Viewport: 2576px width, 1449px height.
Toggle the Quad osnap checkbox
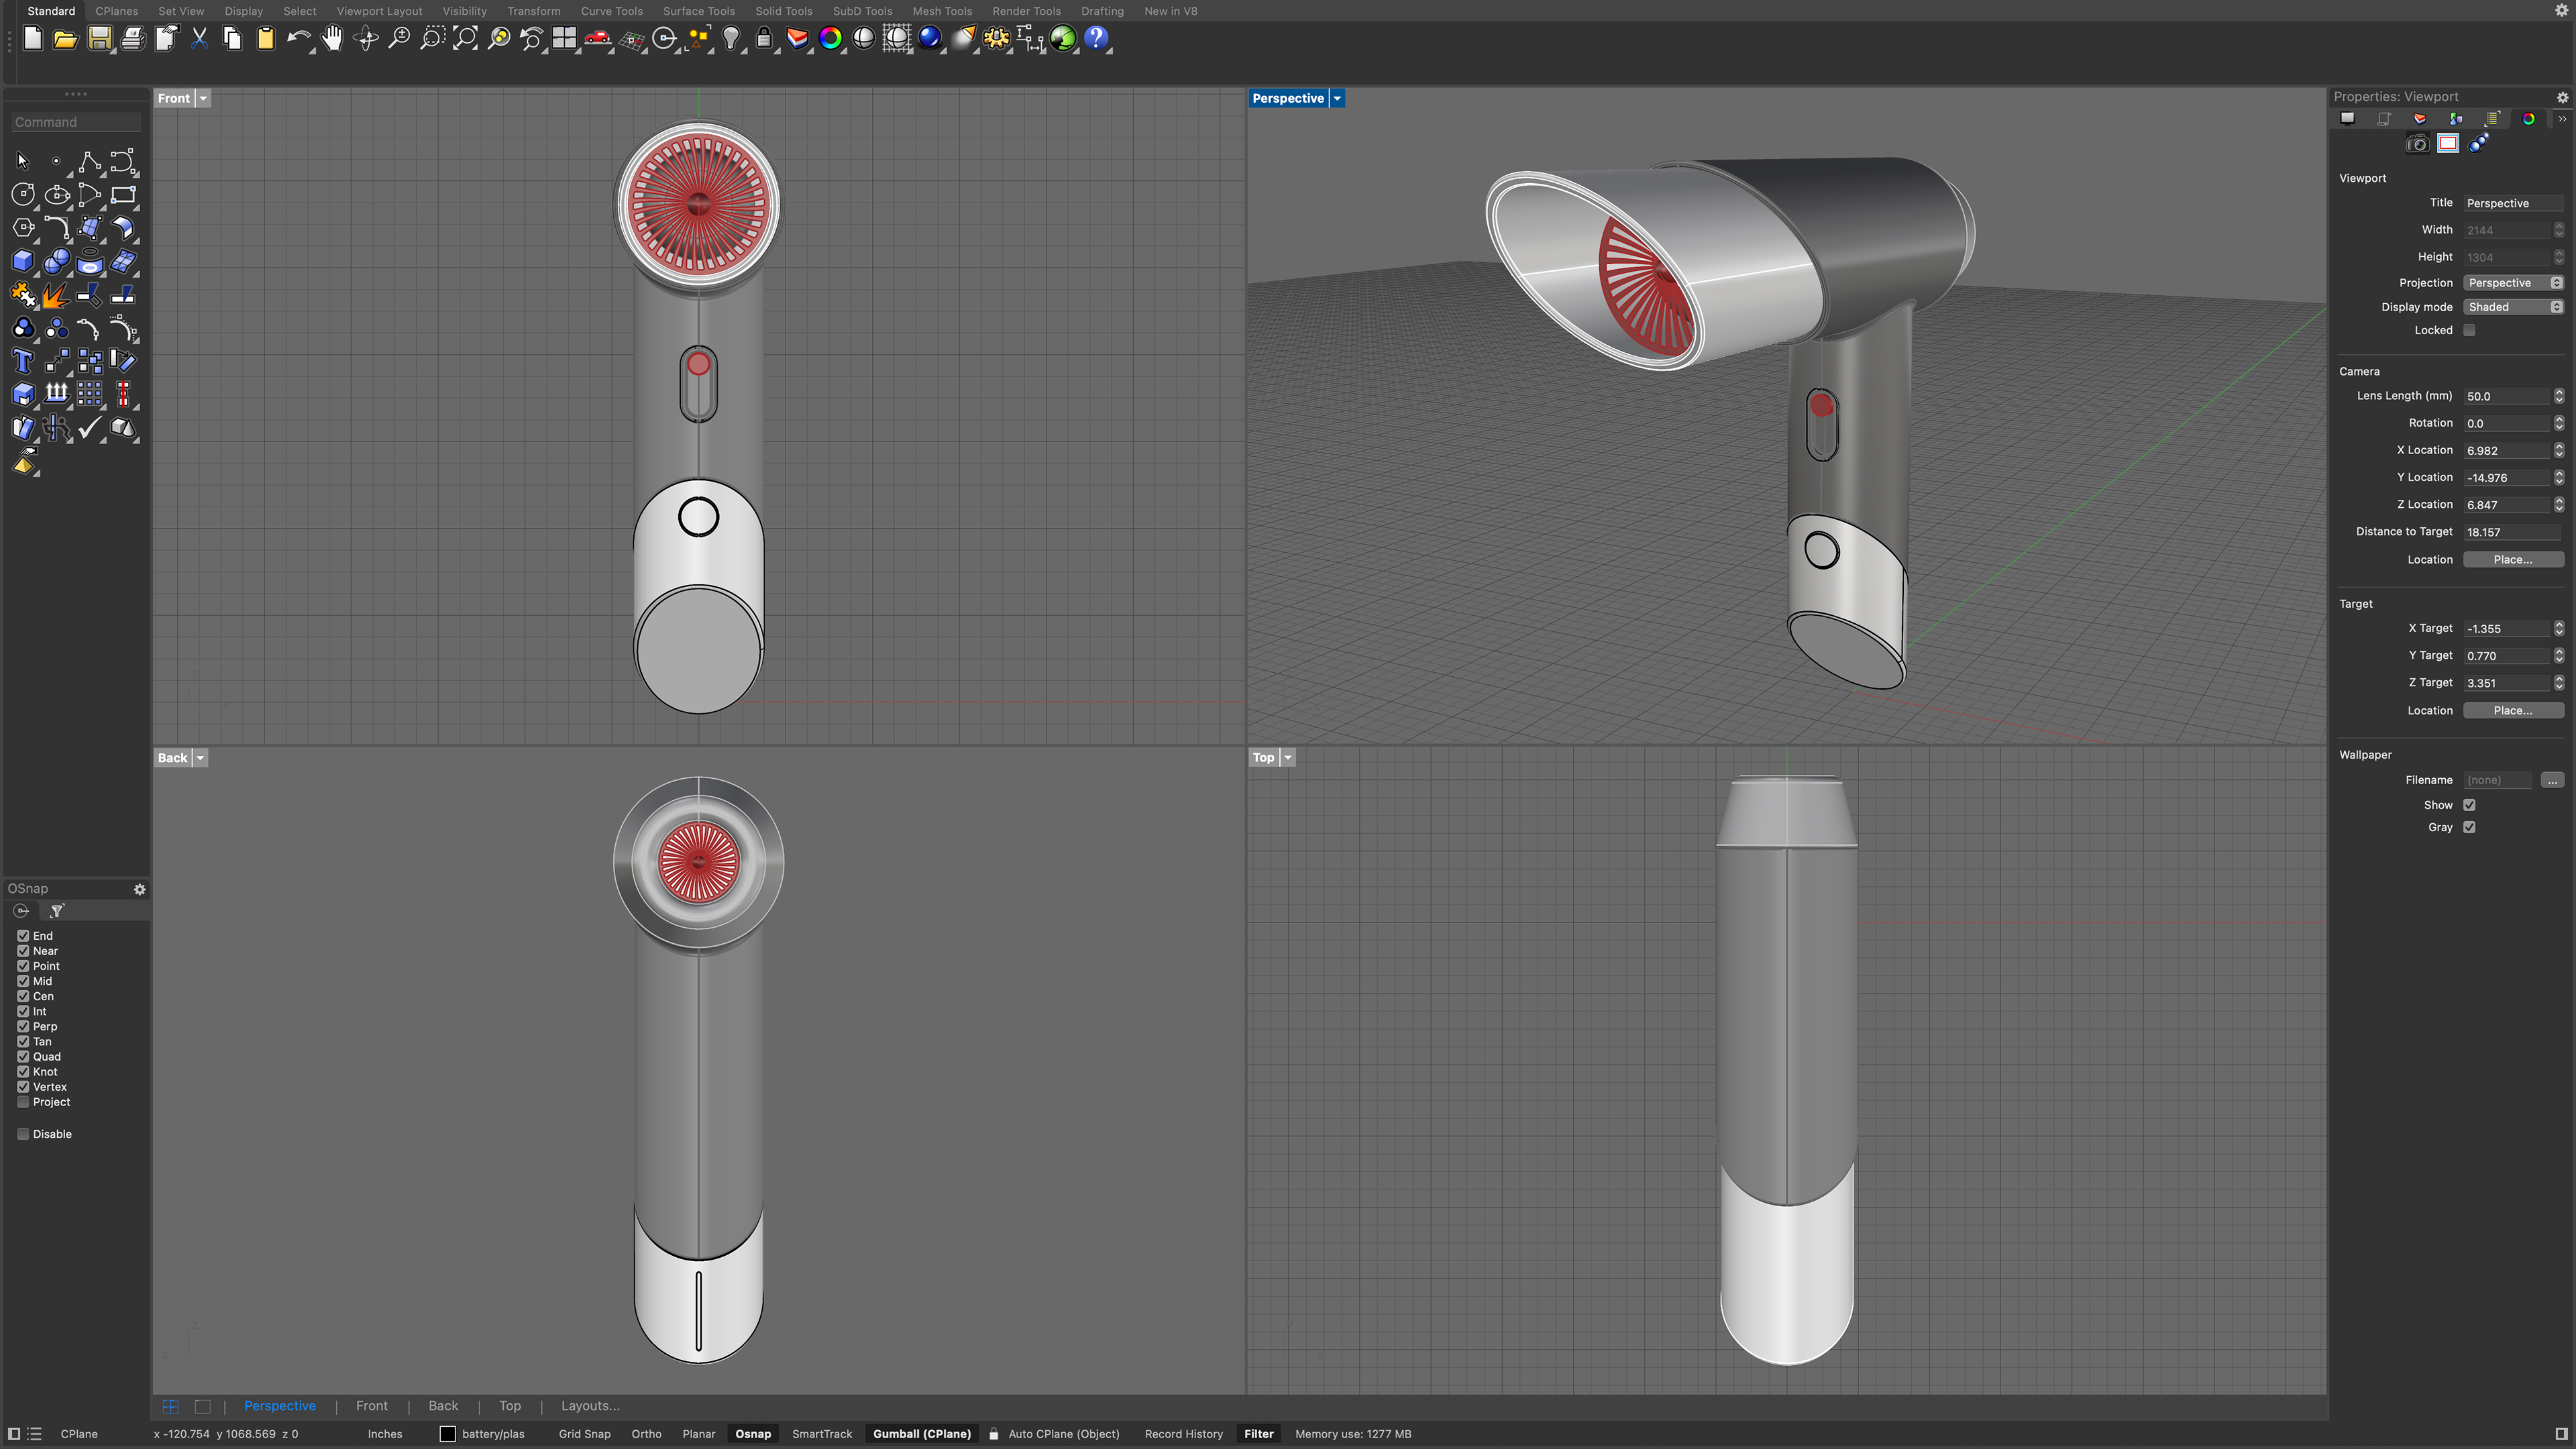click(23, 1056)
